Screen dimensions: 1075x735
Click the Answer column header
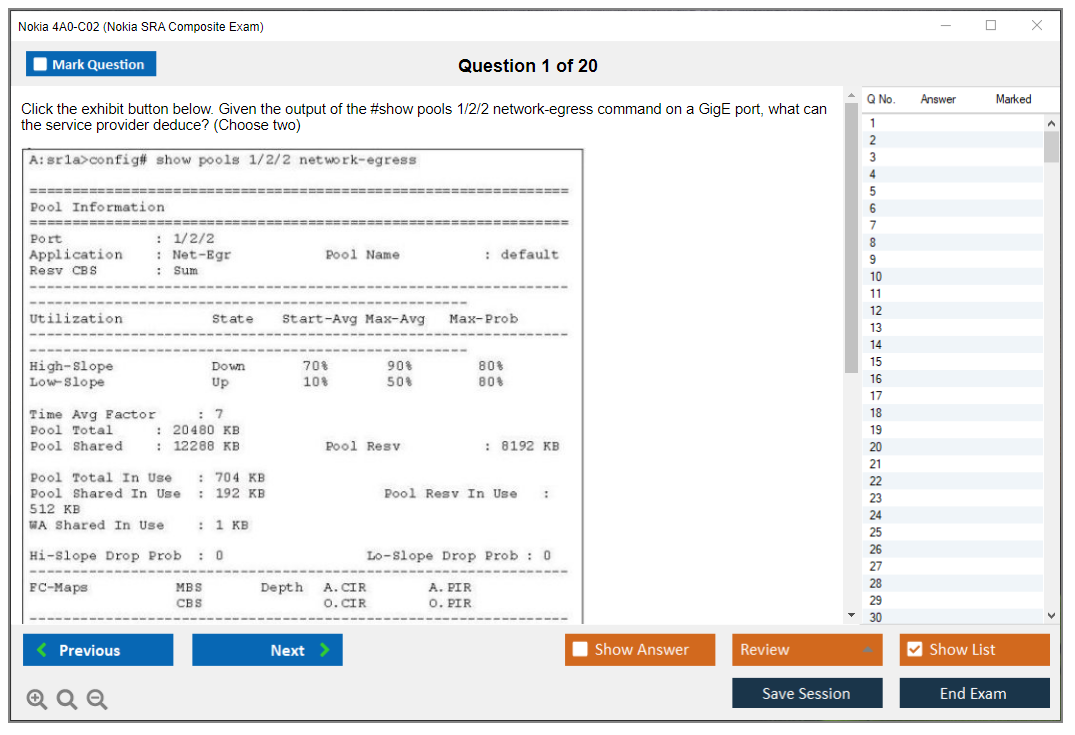click(x=937, y=99)
